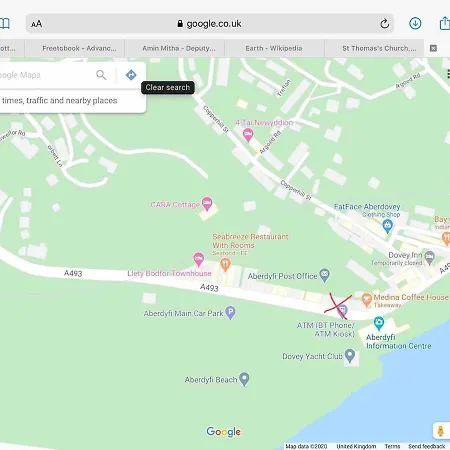Tap the AA reader text size button
Image resolution: width=450 pixels, height=450 pixels.
point(37,24)
